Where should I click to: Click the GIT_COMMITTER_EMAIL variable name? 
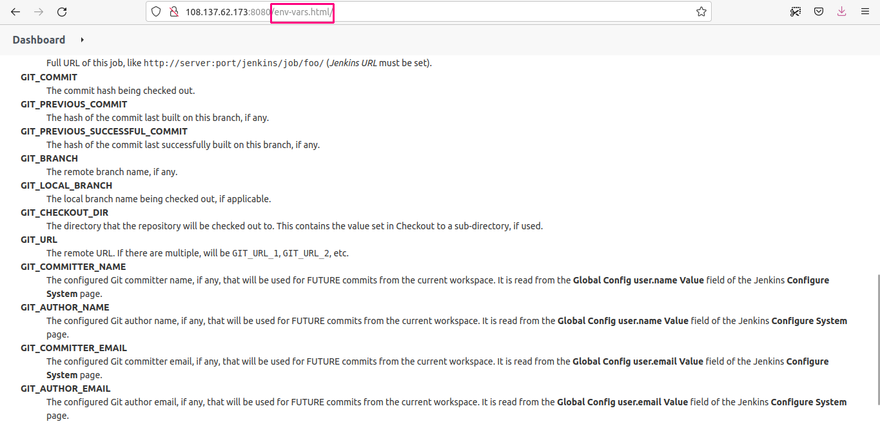click(74, 348)
